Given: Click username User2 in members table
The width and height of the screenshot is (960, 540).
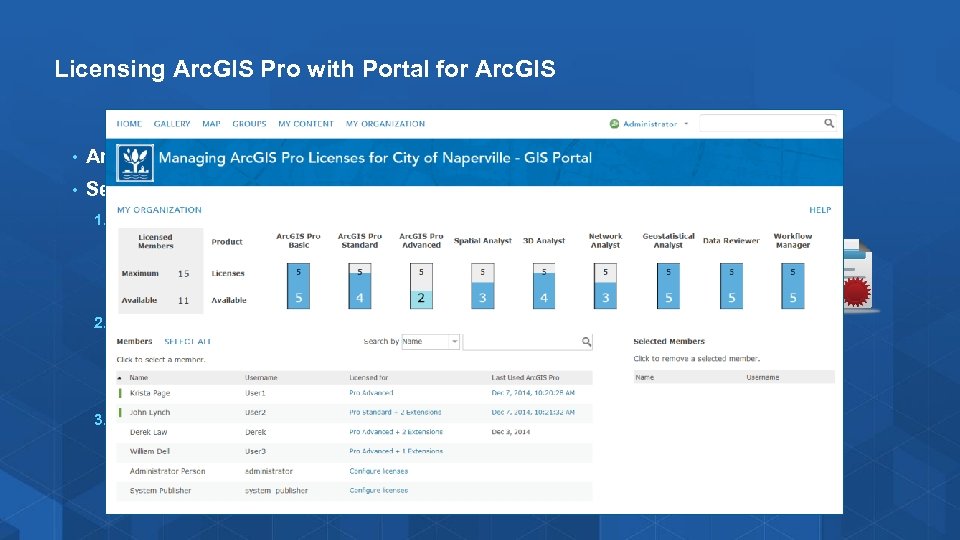Looking at the screenshot, I should [x=255, y=413].
